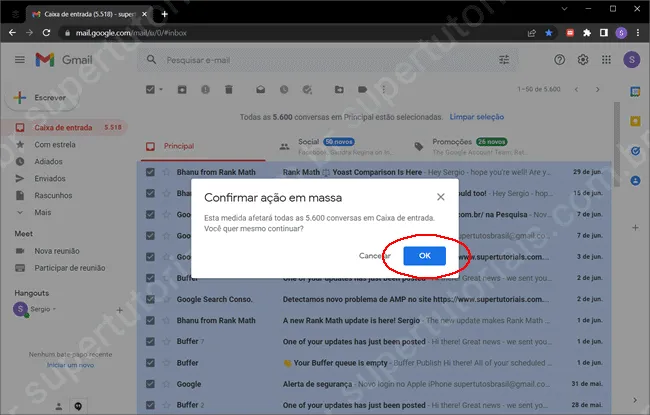Click Iniciar um novo link
Viewport: 650px width, 415px height.
pos(70,365)
